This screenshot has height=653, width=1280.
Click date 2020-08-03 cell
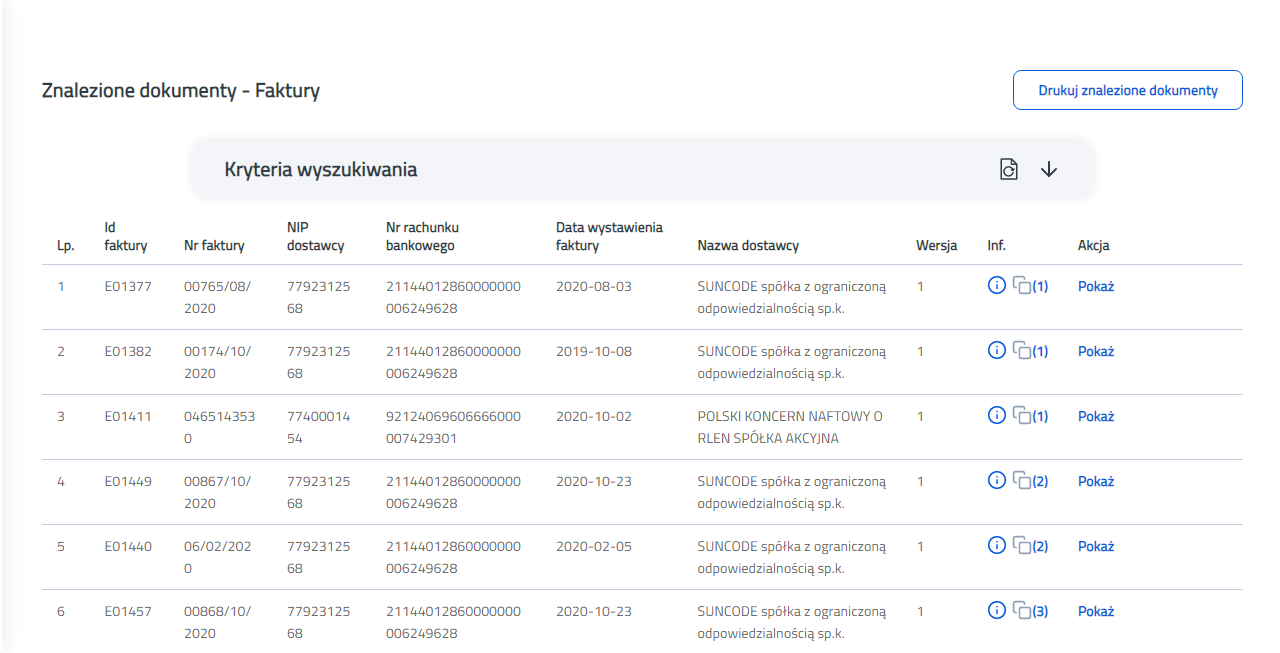(594, 286)
